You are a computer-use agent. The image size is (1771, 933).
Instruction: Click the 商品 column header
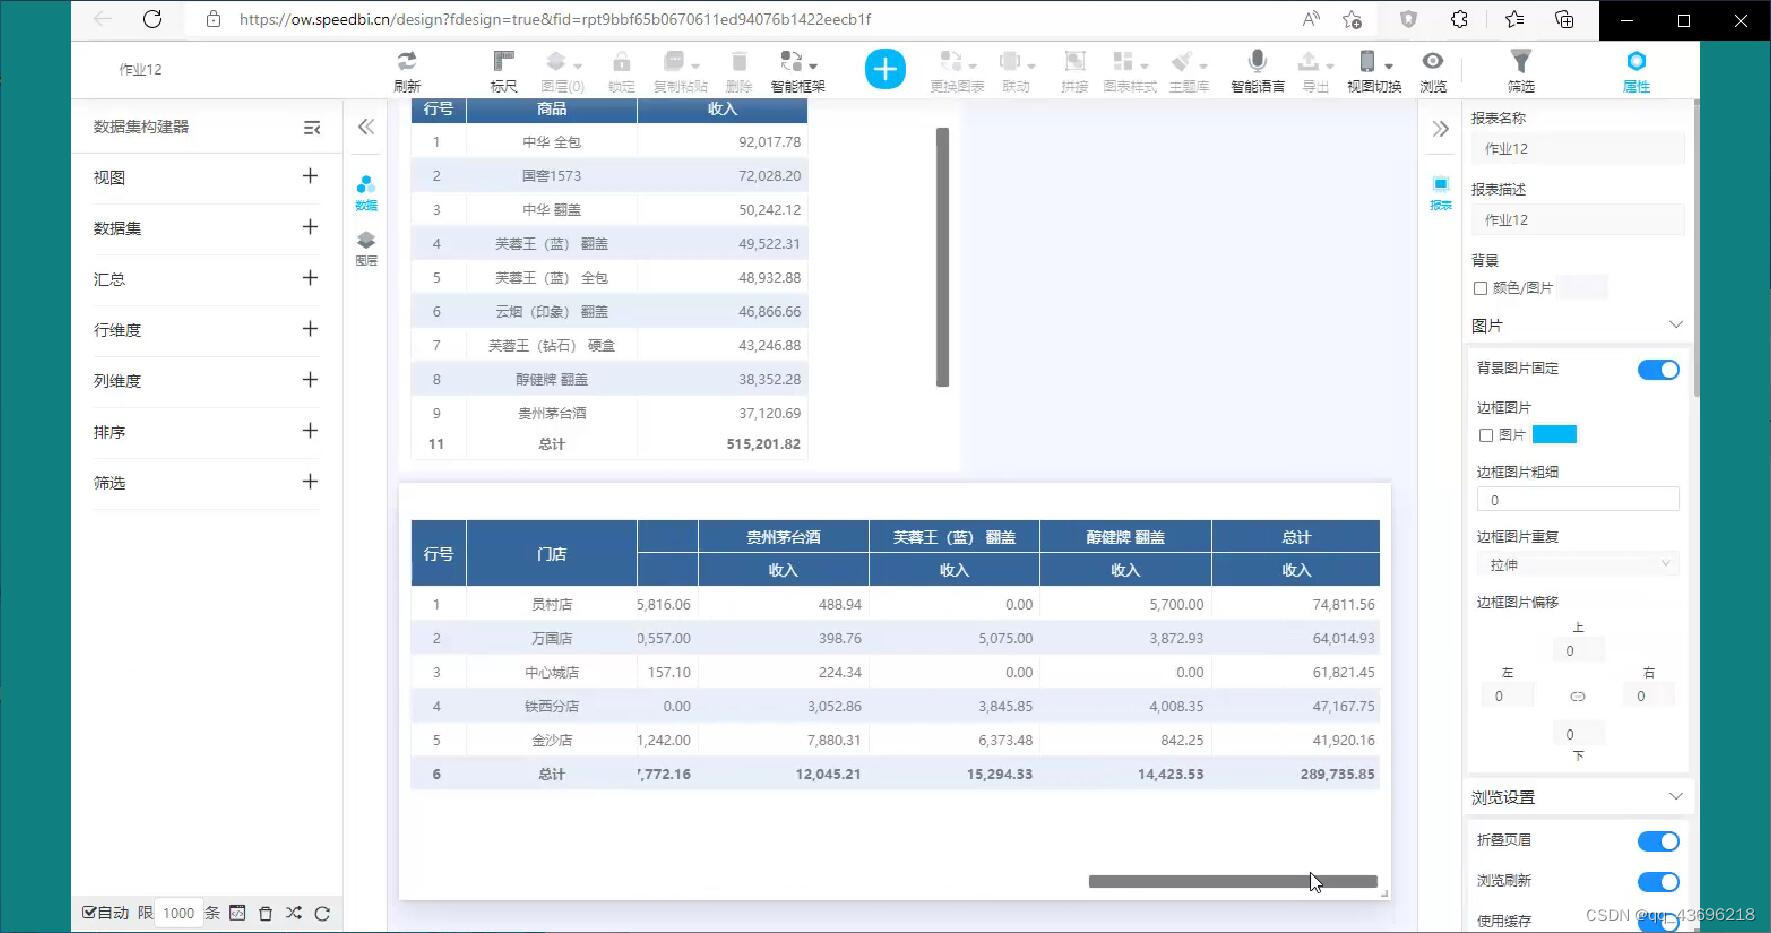[x=552, y=109]
